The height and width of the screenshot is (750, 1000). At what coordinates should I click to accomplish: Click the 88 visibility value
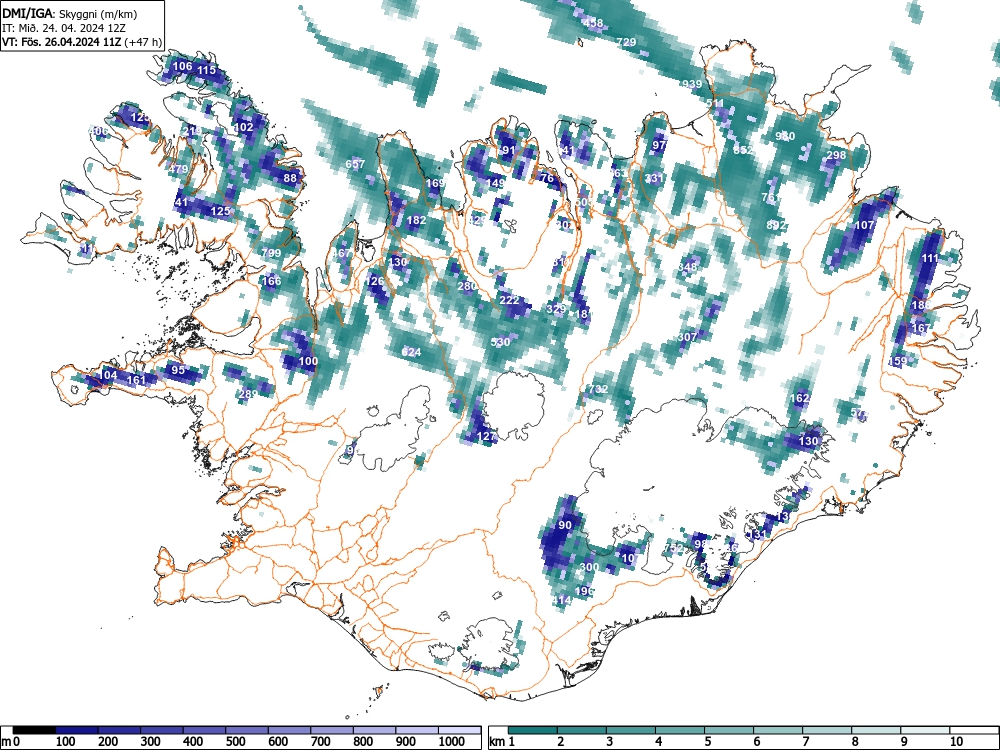coord(290,178)
